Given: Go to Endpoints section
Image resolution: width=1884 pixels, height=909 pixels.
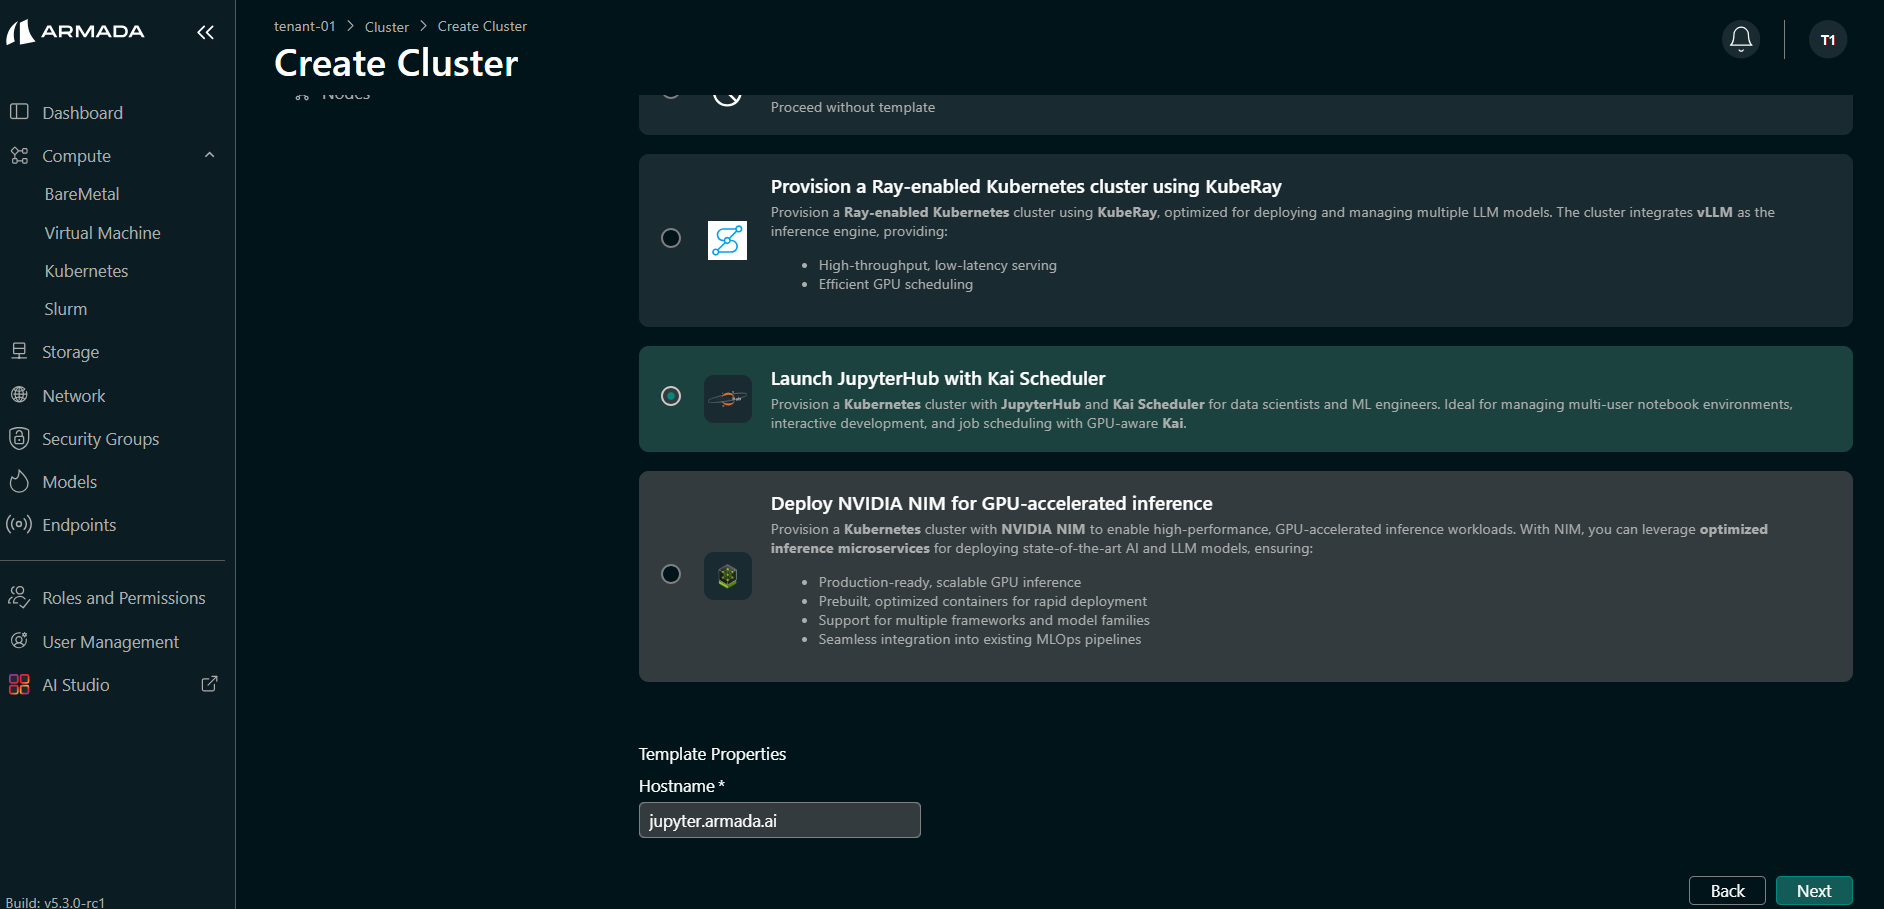Looking at the screenshot, I should tap(79, 525).
